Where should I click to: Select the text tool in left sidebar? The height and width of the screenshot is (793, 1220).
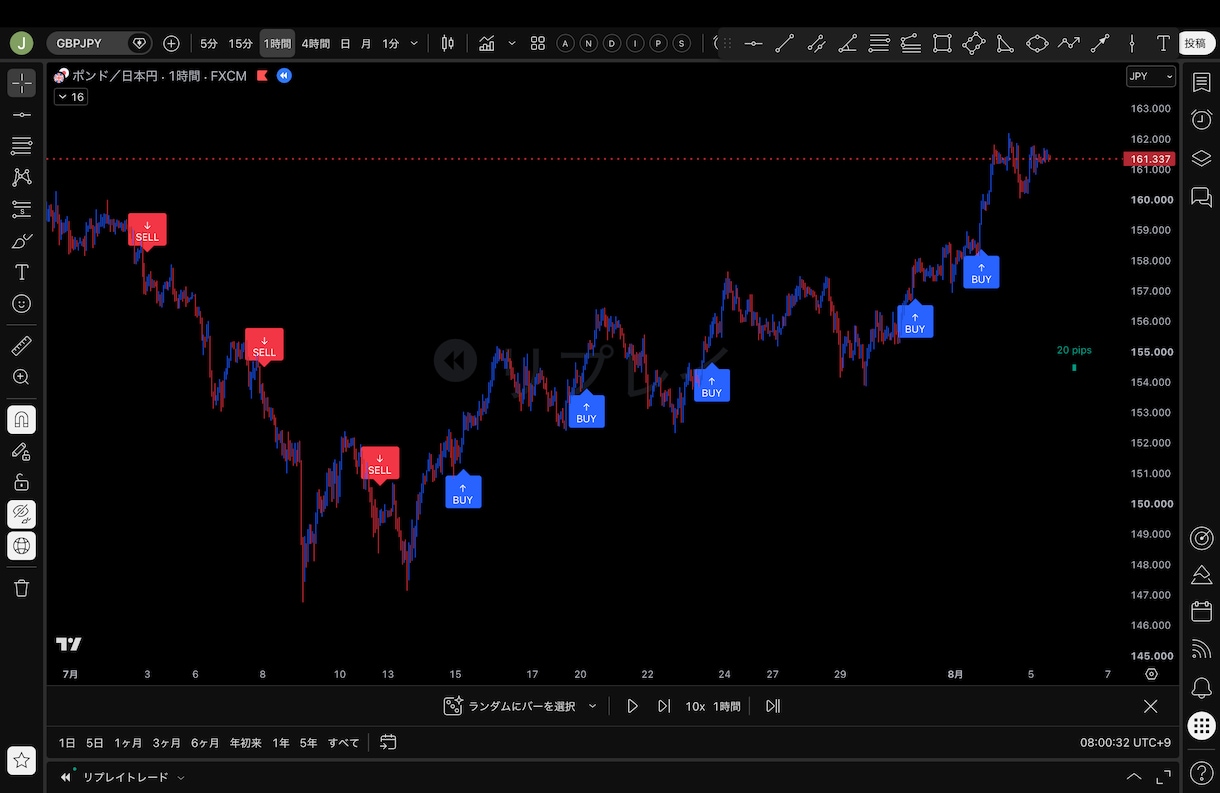coord(21,272)
